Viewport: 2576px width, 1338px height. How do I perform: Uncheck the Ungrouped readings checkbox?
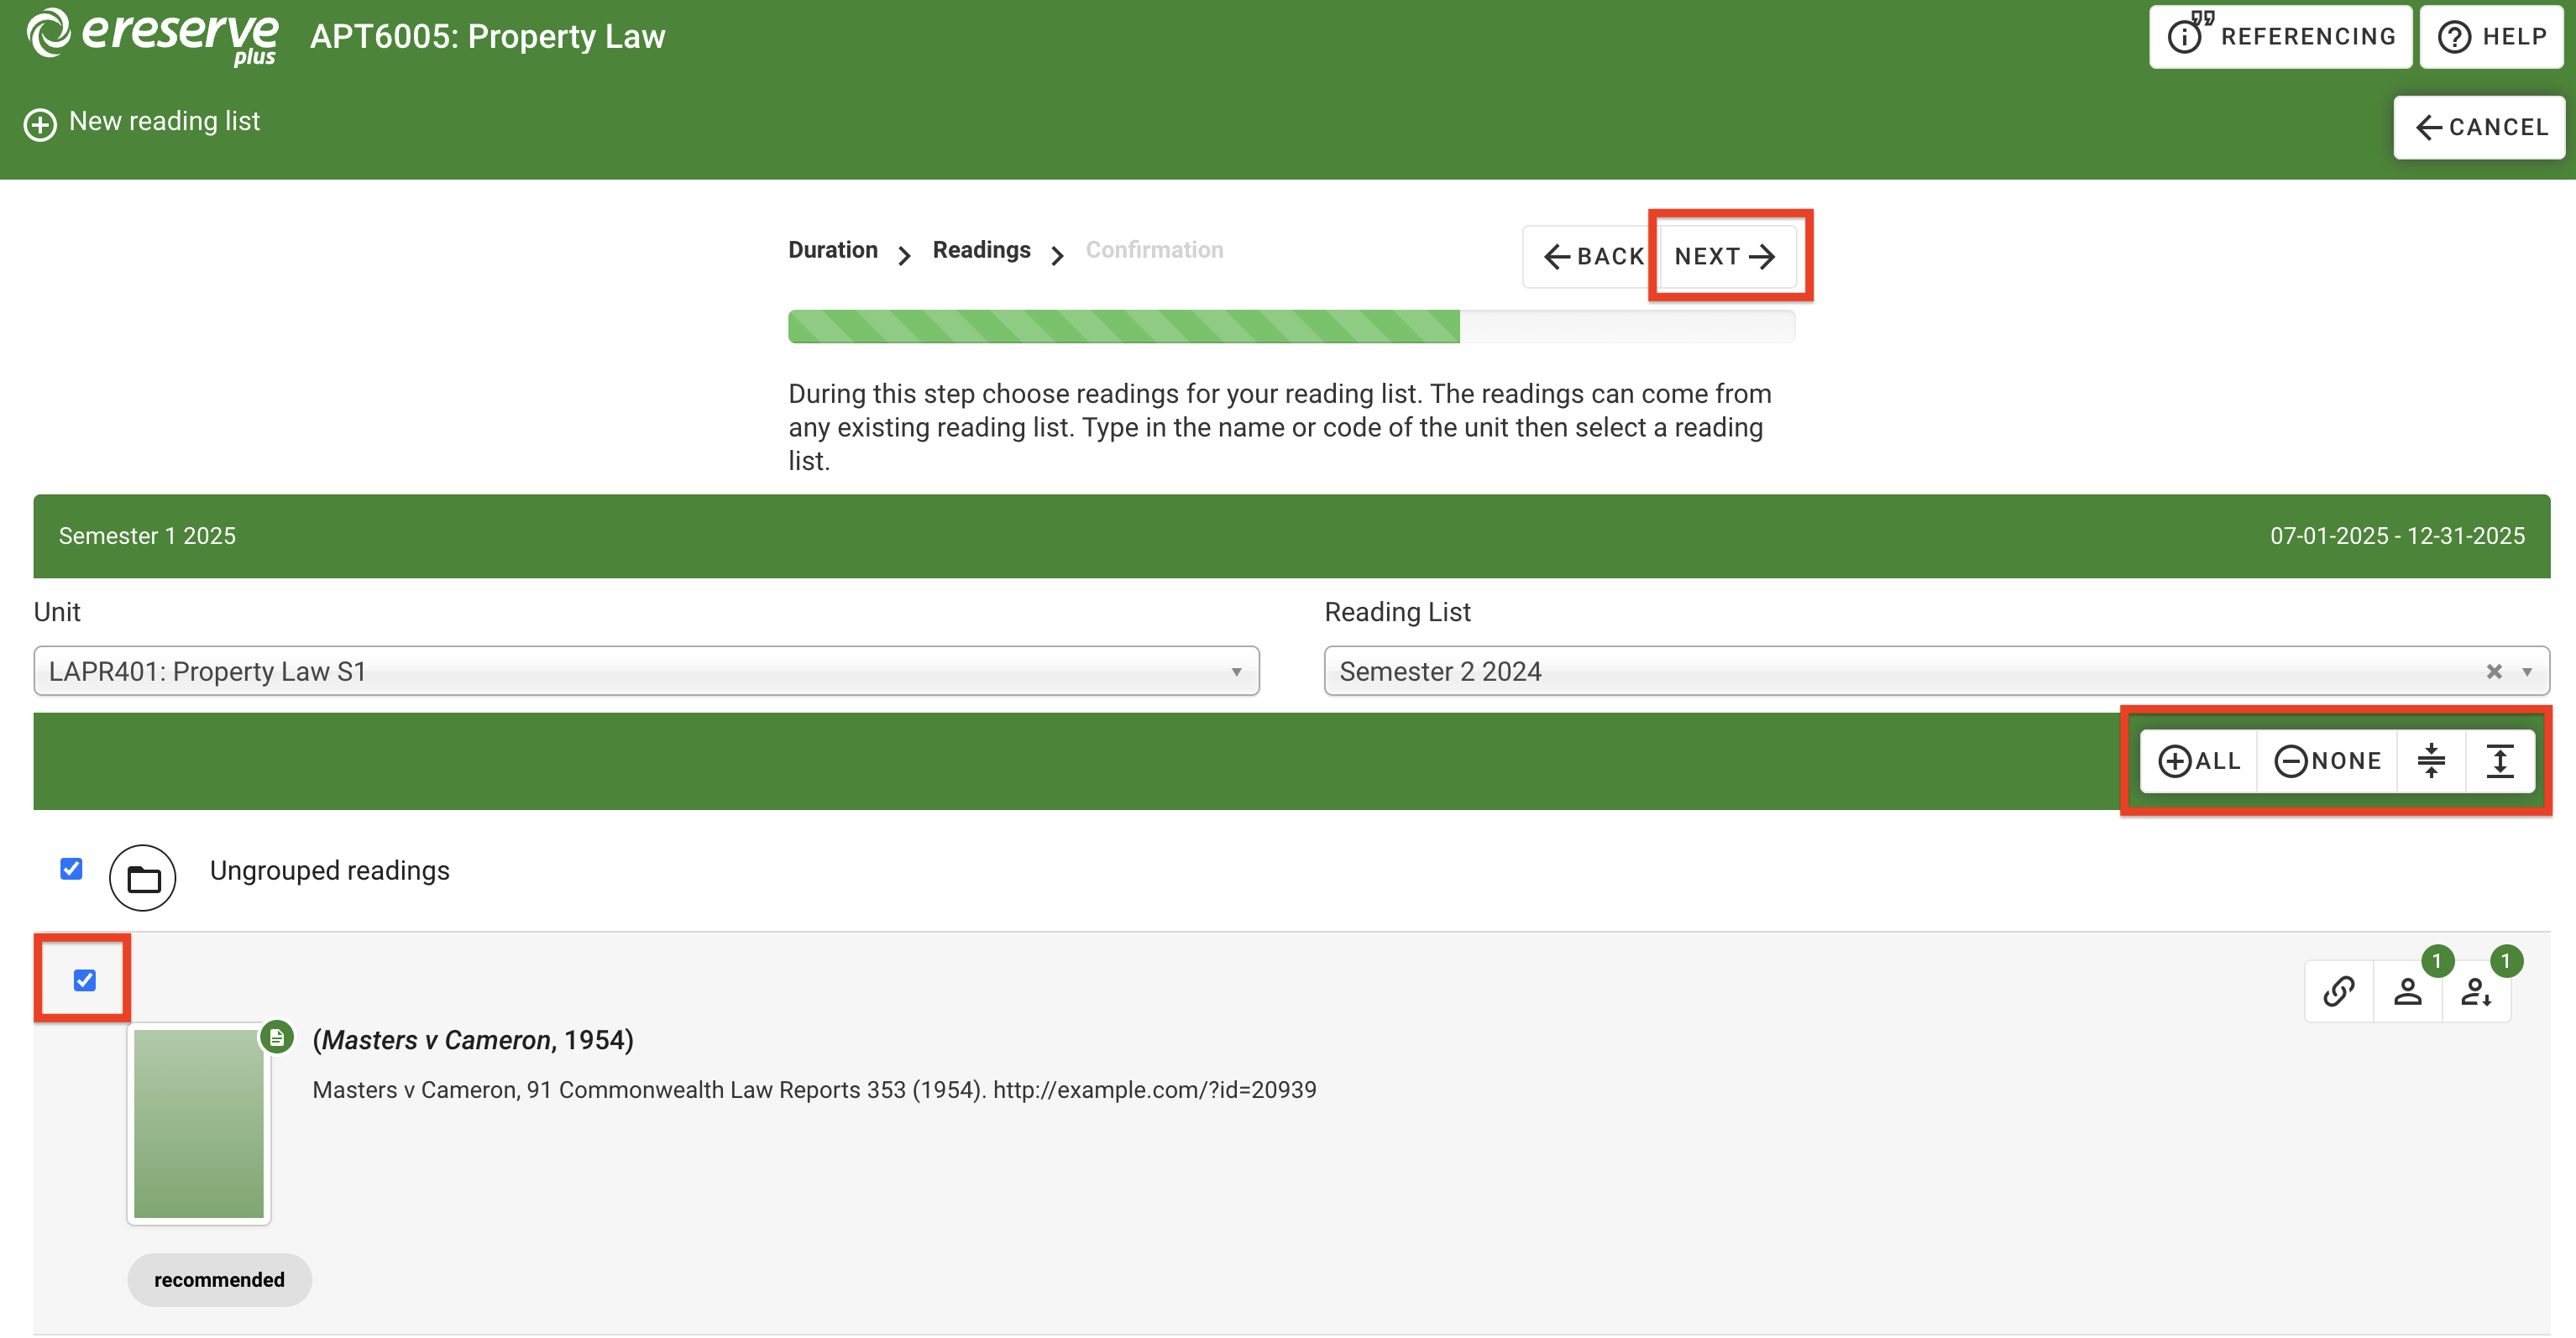point(71,869)
